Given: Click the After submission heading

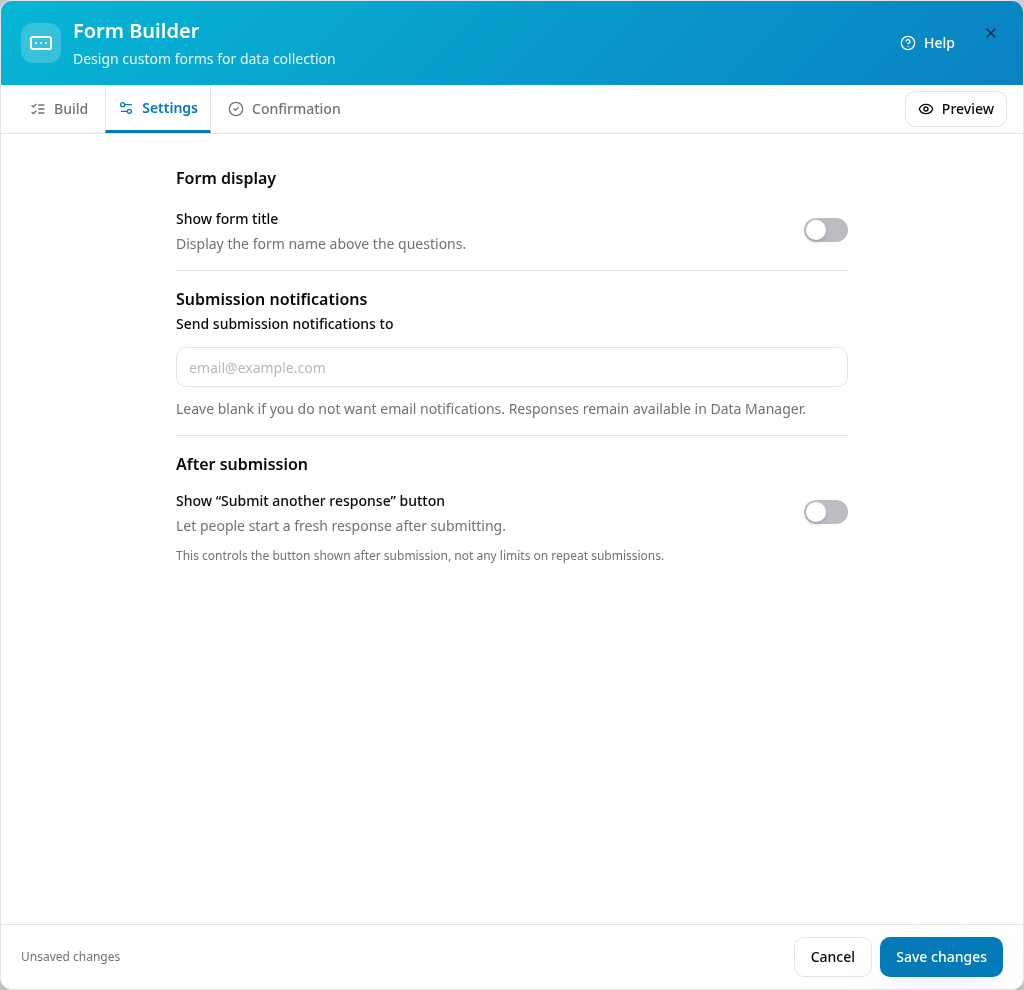Looking at the screenshot, I should coord(242,464).
